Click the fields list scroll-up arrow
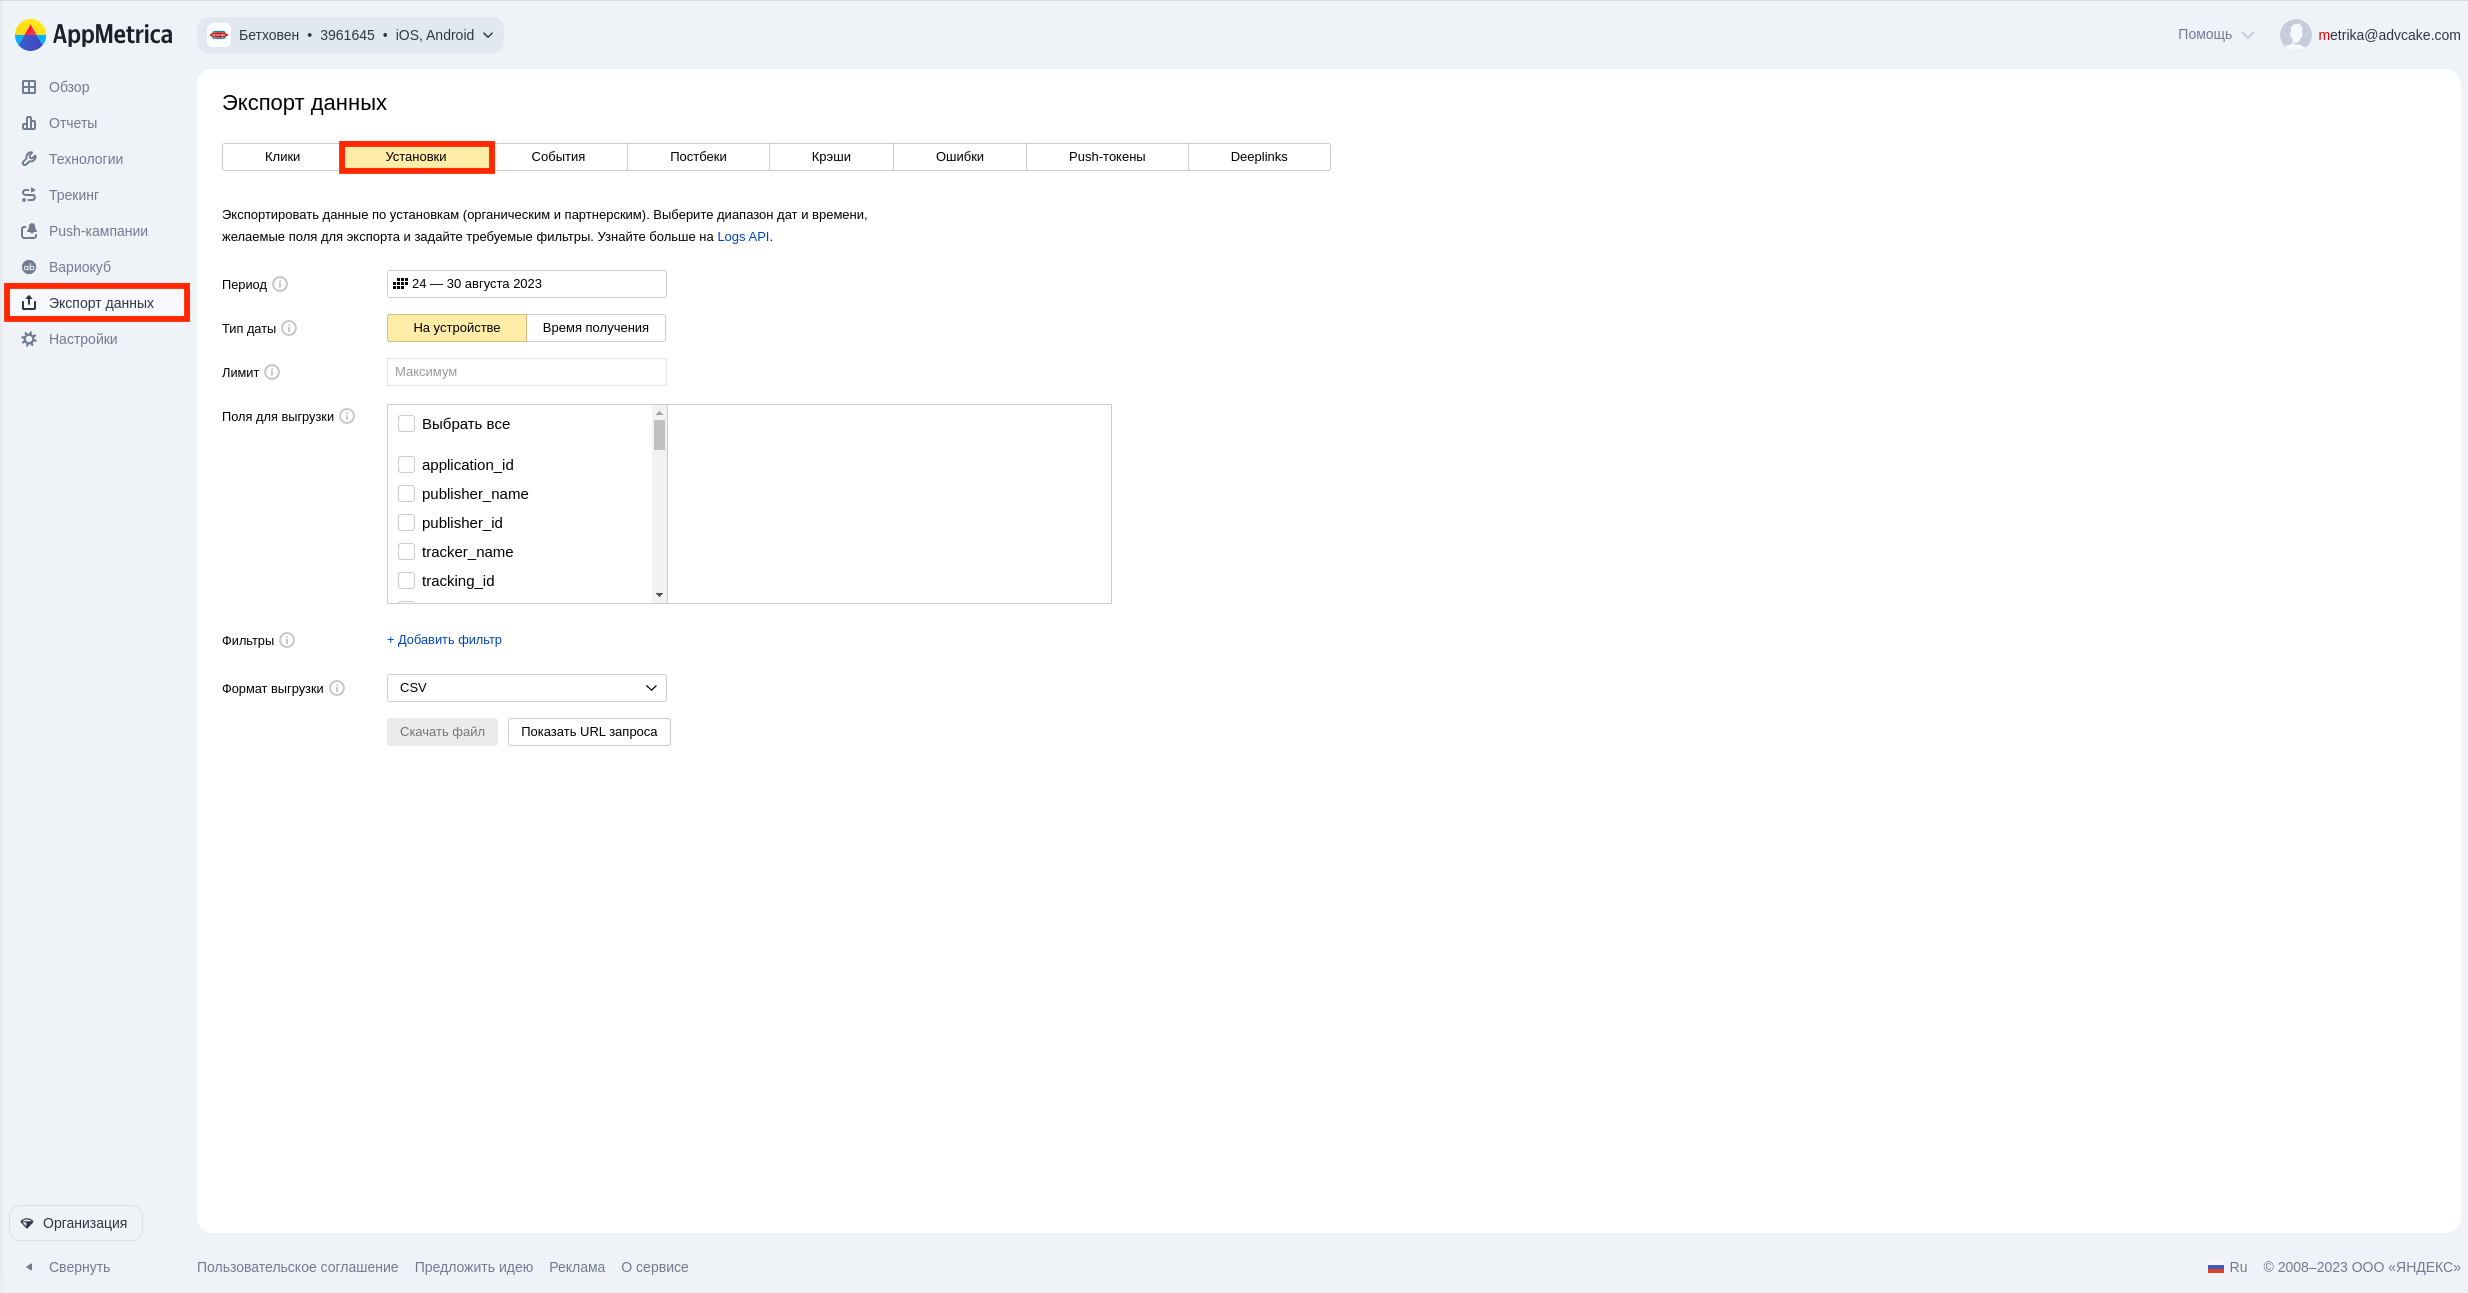2468x1293 pixels. click(x=659, y=413)
